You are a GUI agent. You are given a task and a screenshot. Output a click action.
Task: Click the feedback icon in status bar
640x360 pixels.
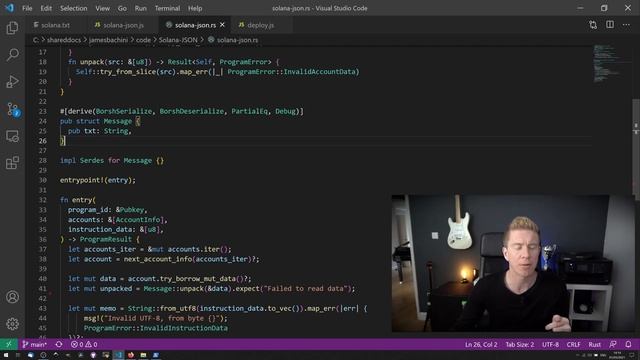coord(613,344)
